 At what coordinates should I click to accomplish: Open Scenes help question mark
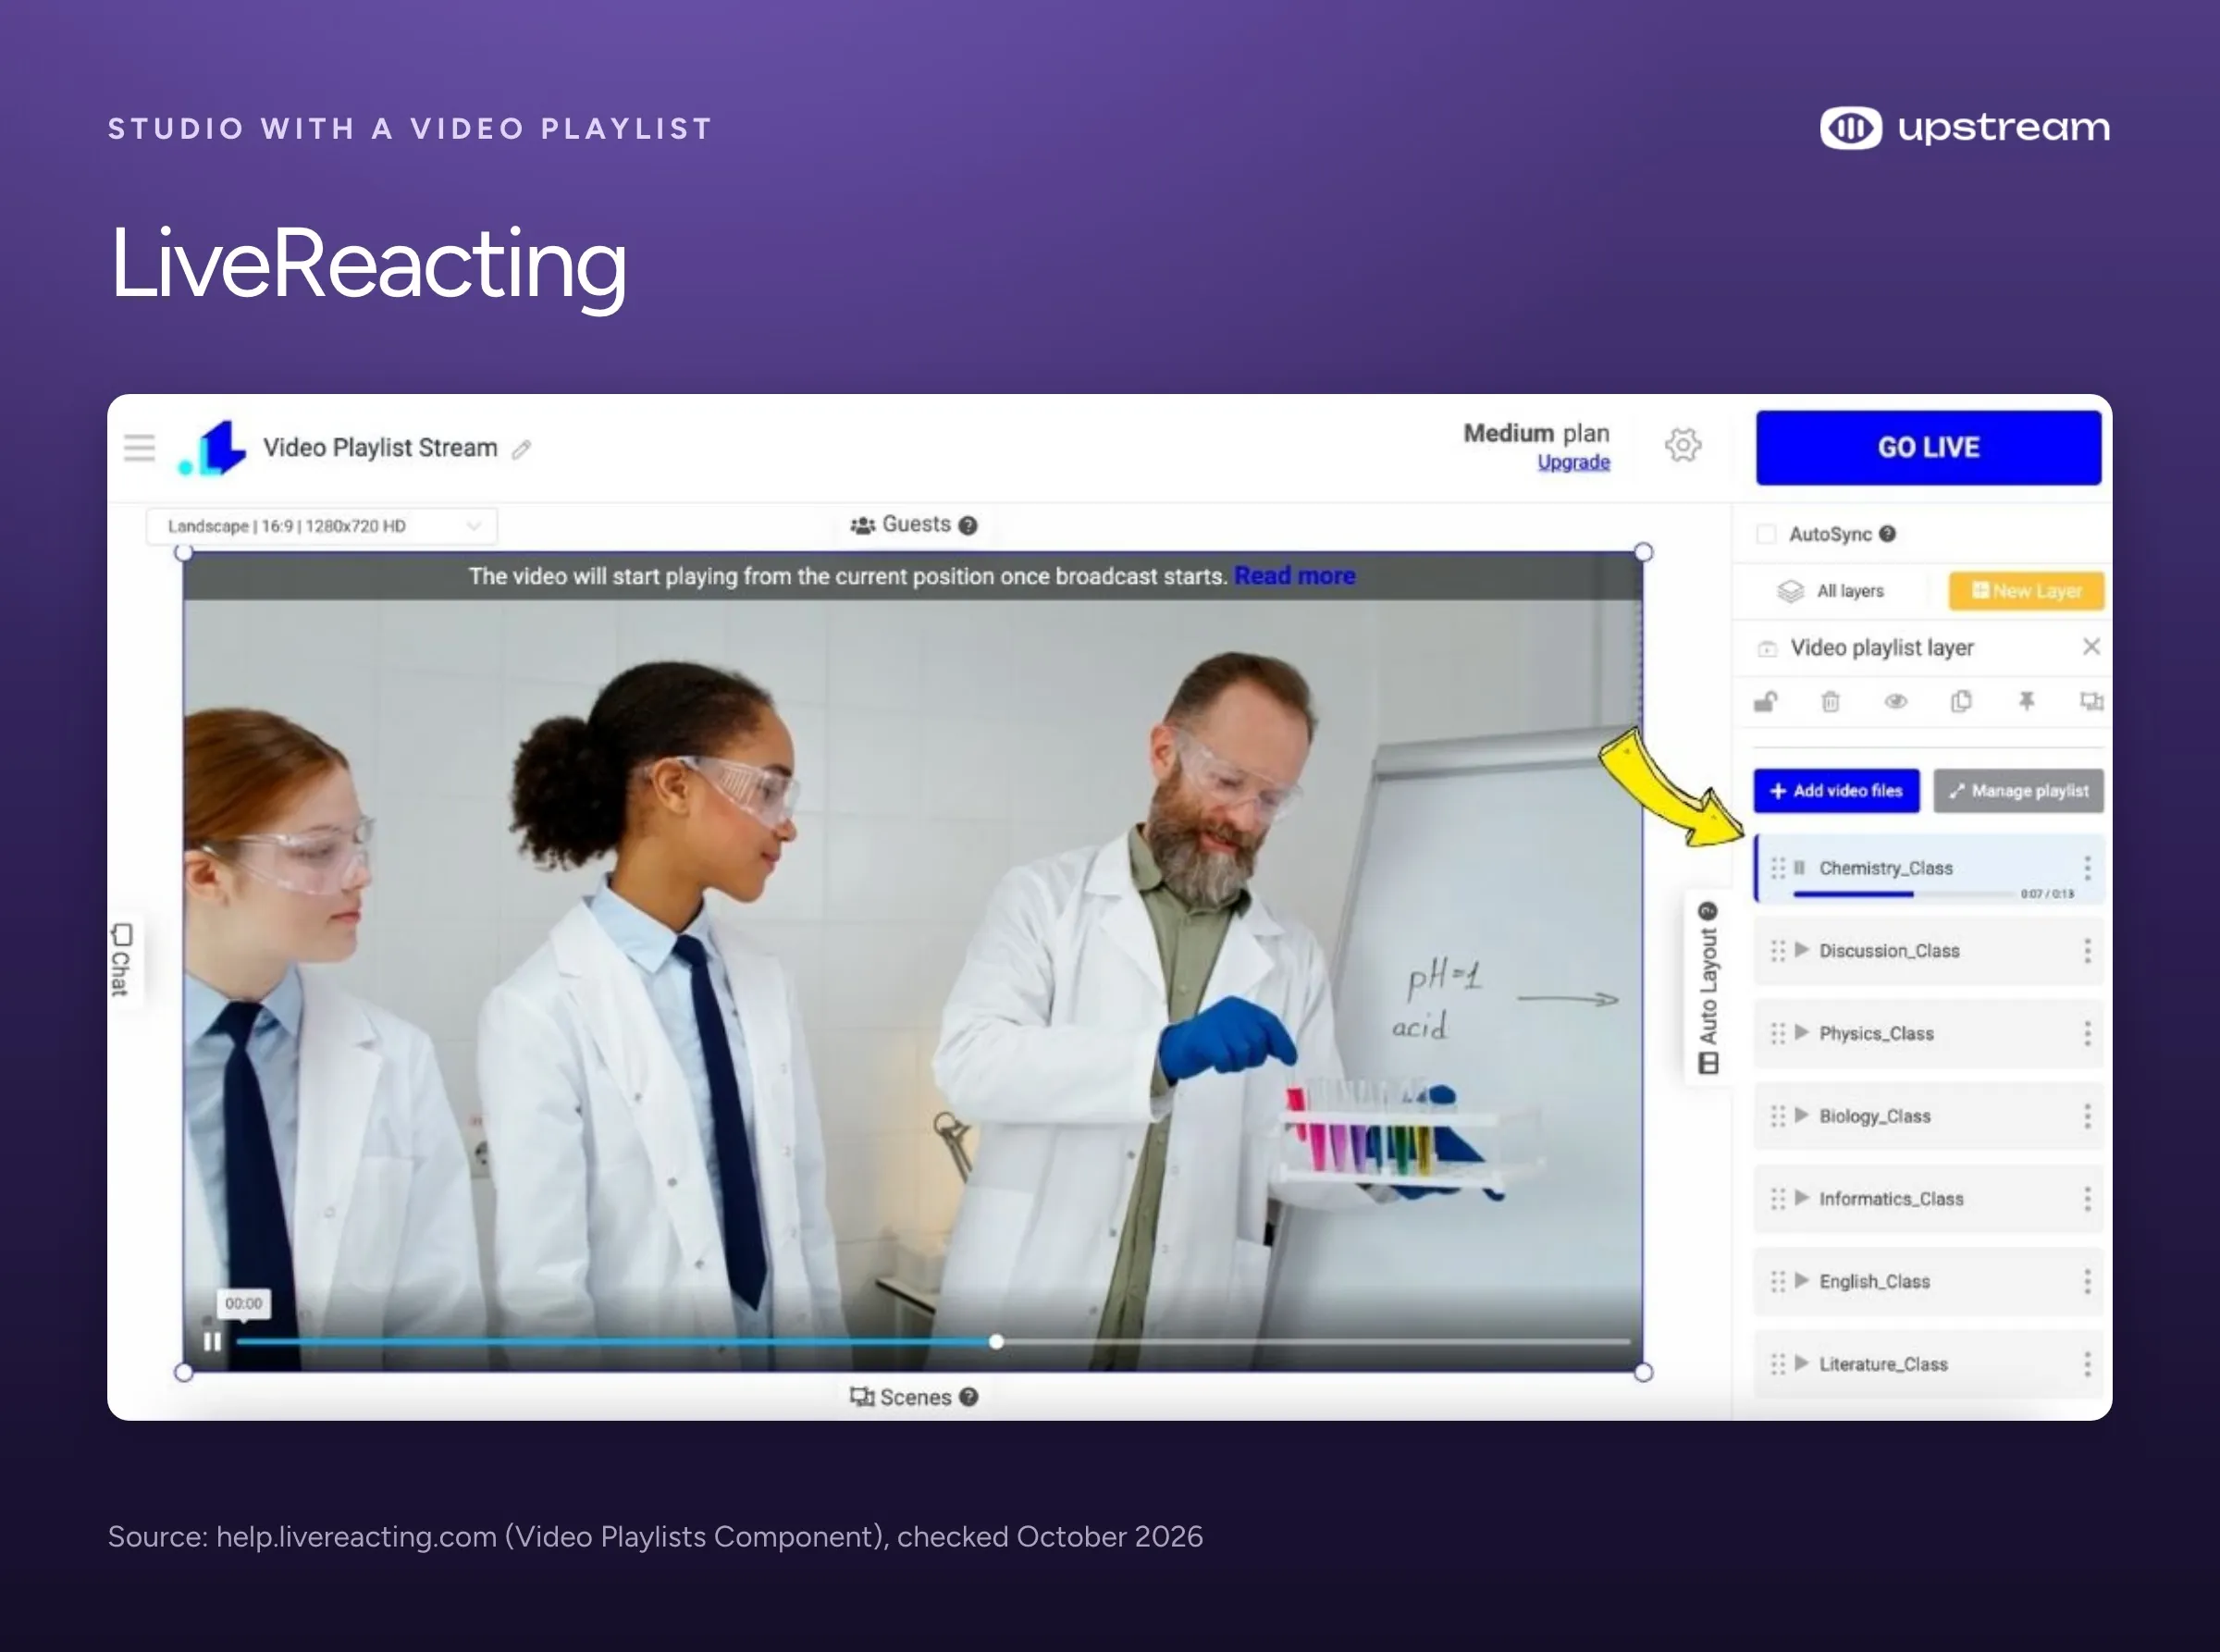968,1397
